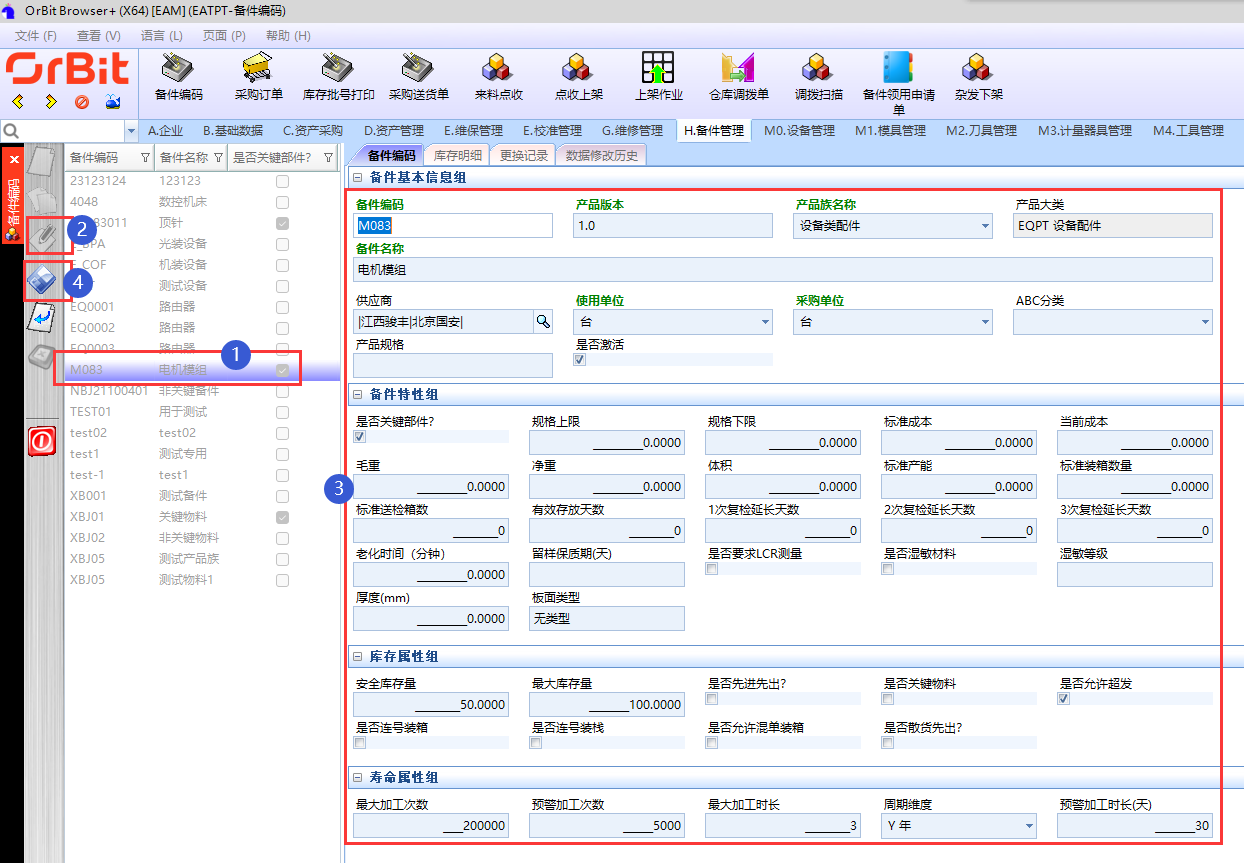Switch to 数据修改历史 tab
Viewport: 1244px width, 863px height.
tap(602, 155)
